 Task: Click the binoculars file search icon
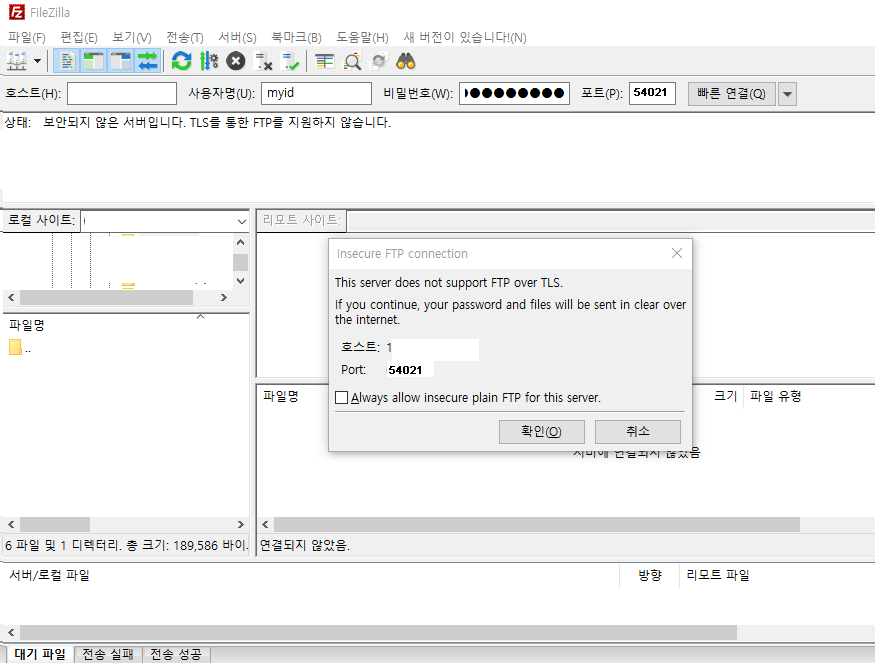405,61
